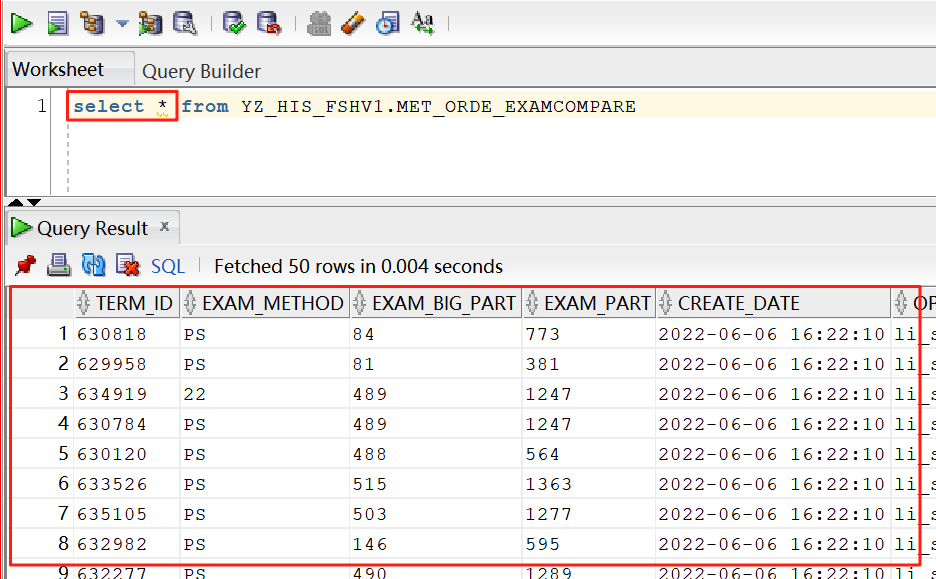
Task: Click the Explain Plan icon
Action: click(x=93, y=22)
